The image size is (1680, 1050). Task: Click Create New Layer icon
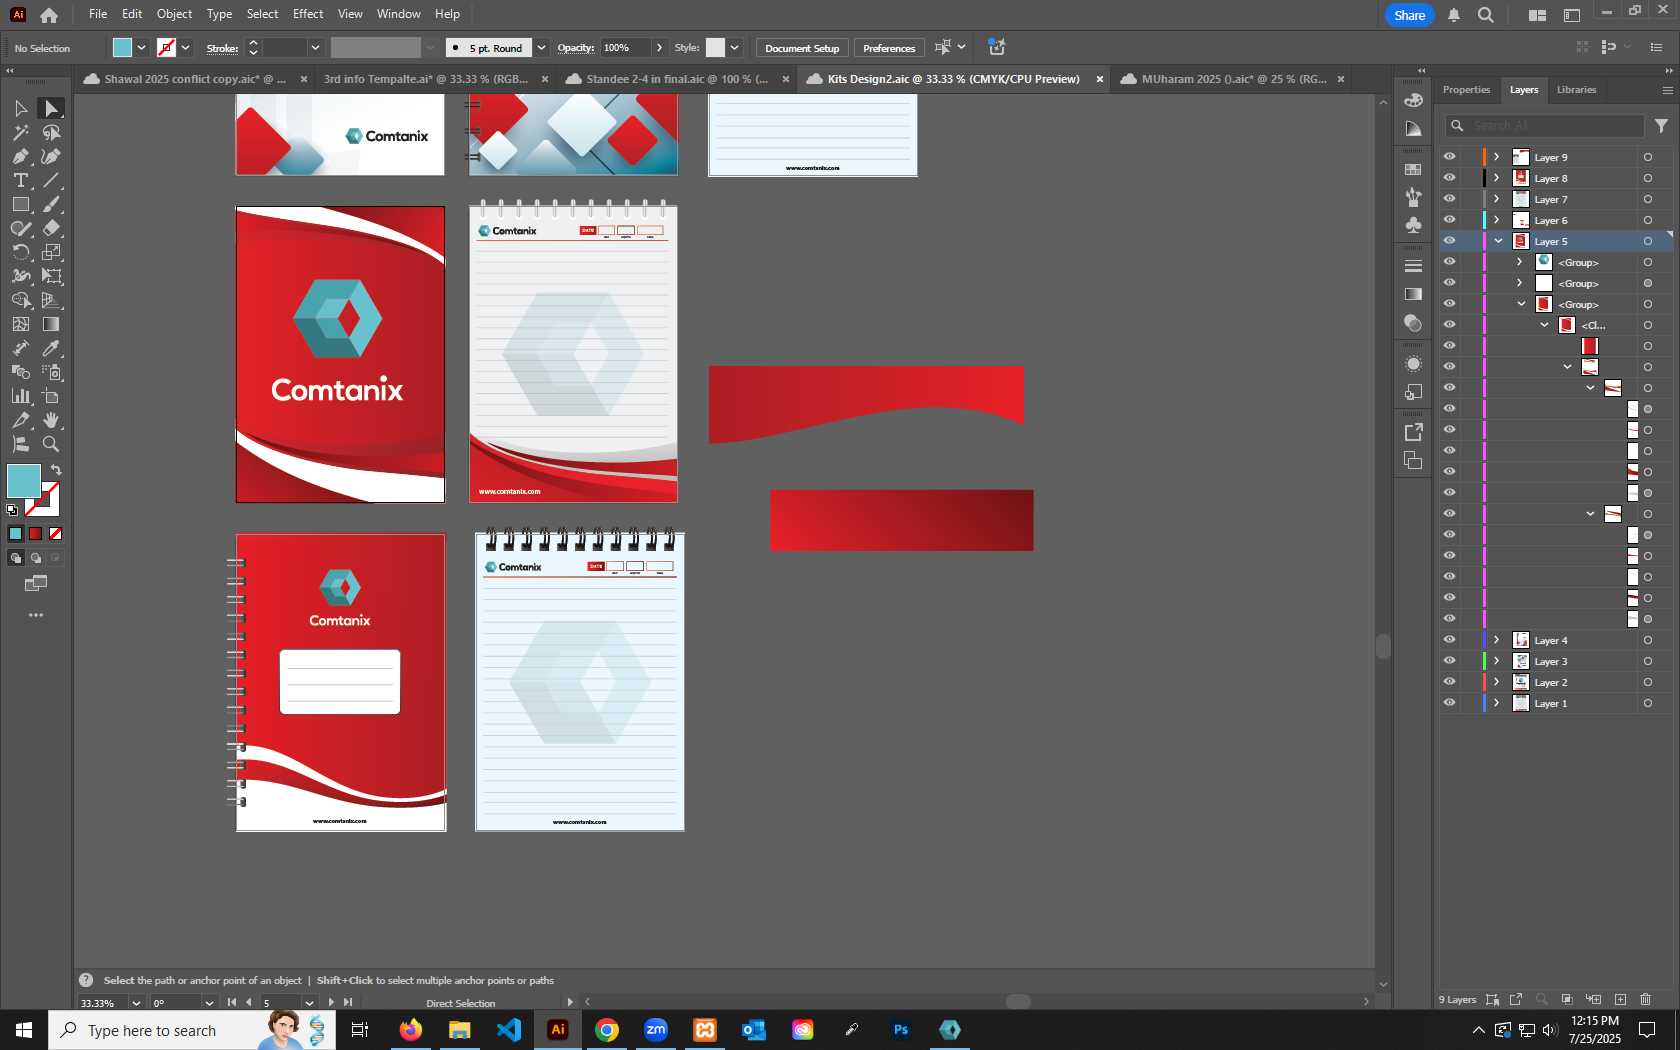[x=1620, y=999]
